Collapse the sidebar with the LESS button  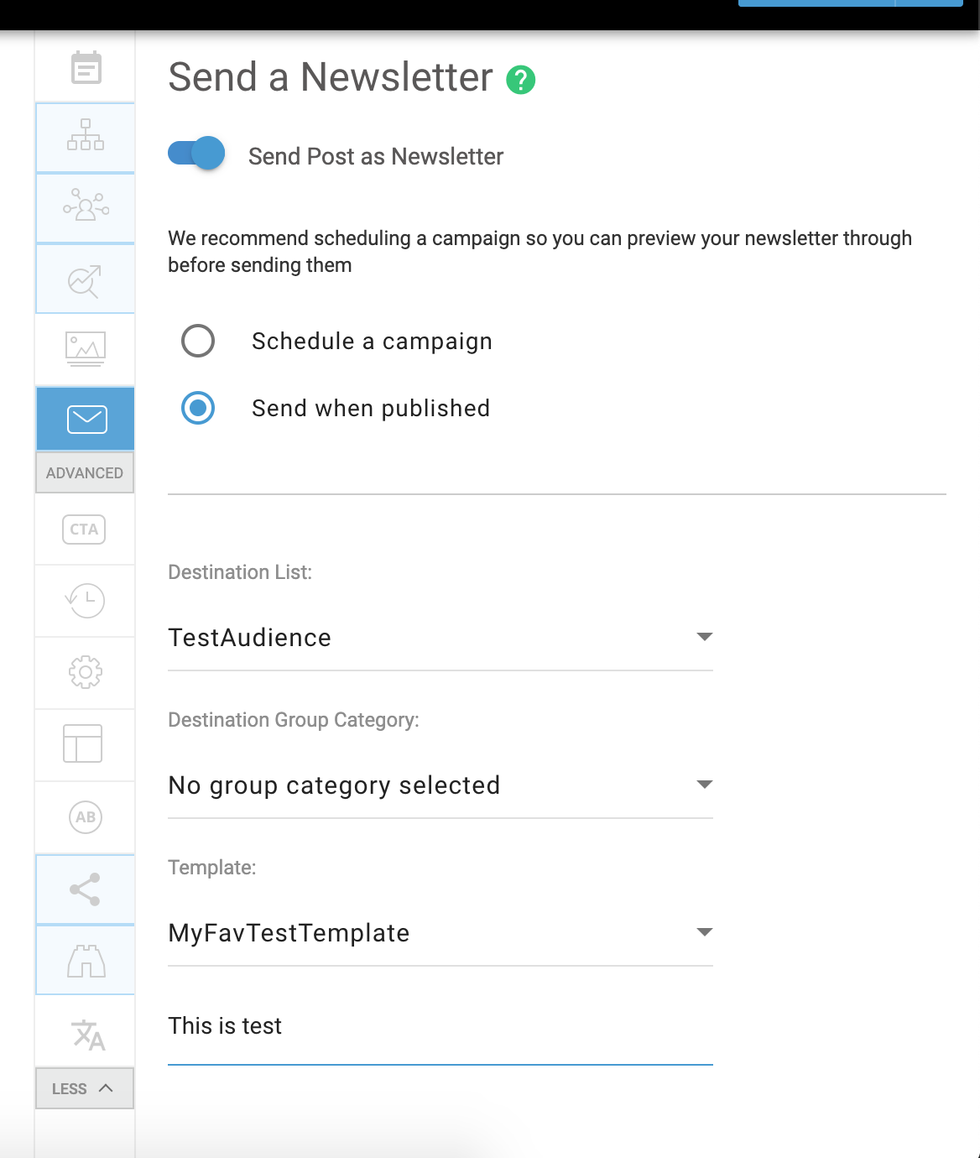84,1088
